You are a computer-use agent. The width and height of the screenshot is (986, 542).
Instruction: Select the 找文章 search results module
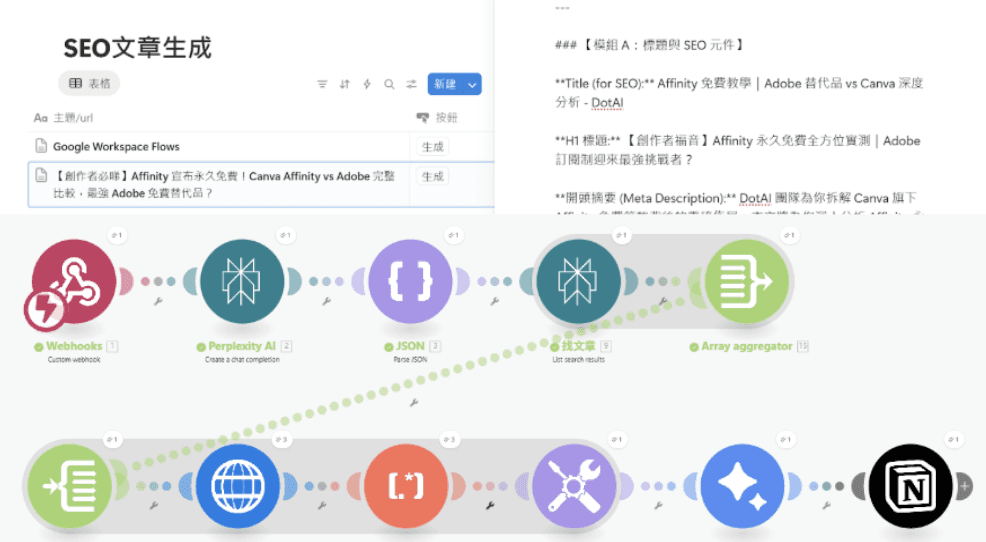pyautogui.click(x=578, y=281)
